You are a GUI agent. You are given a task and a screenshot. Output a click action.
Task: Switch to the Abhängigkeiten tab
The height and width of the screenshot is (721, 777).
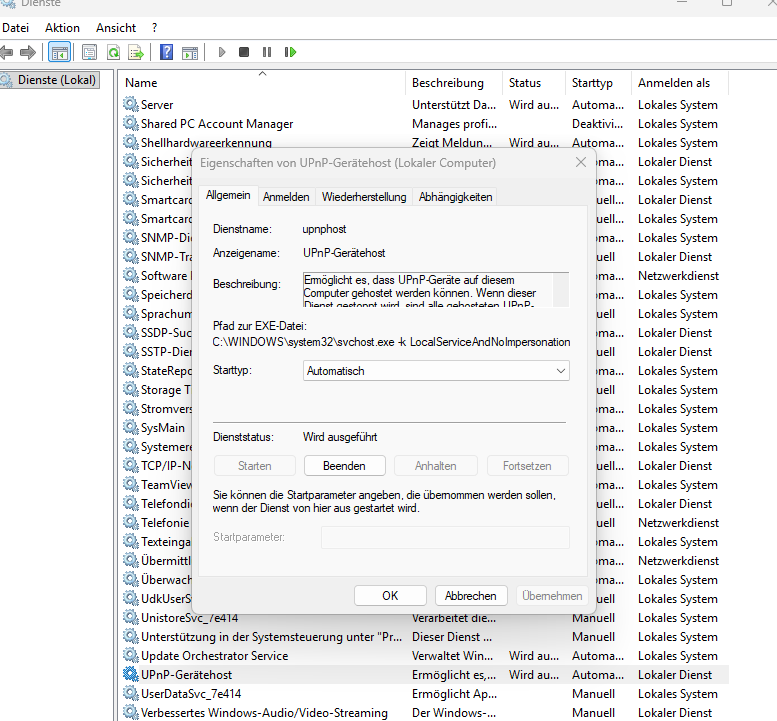click(x=455, y=197)
